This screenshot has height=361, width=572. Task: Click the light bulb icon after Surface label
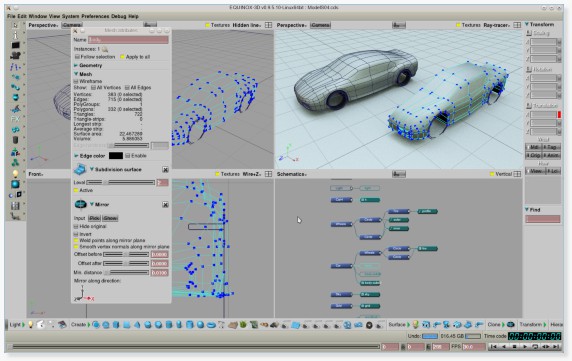tap(415, 325)
